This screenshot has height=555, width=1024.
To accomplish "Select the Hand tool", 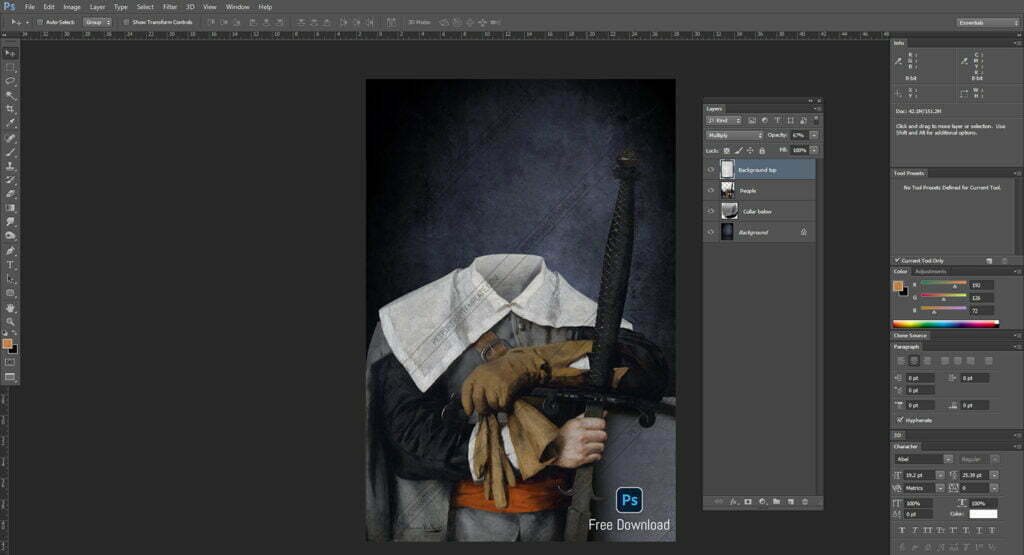I will [10, 307].
